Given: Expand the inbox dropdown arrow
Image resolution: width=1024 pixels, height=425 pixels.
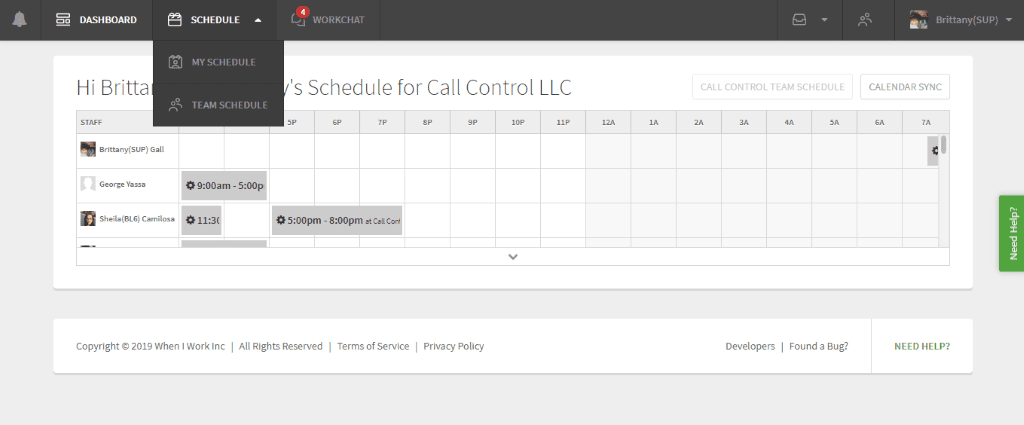Looking at the screenshot, I should pyautogui.click(x=824, y=20).
